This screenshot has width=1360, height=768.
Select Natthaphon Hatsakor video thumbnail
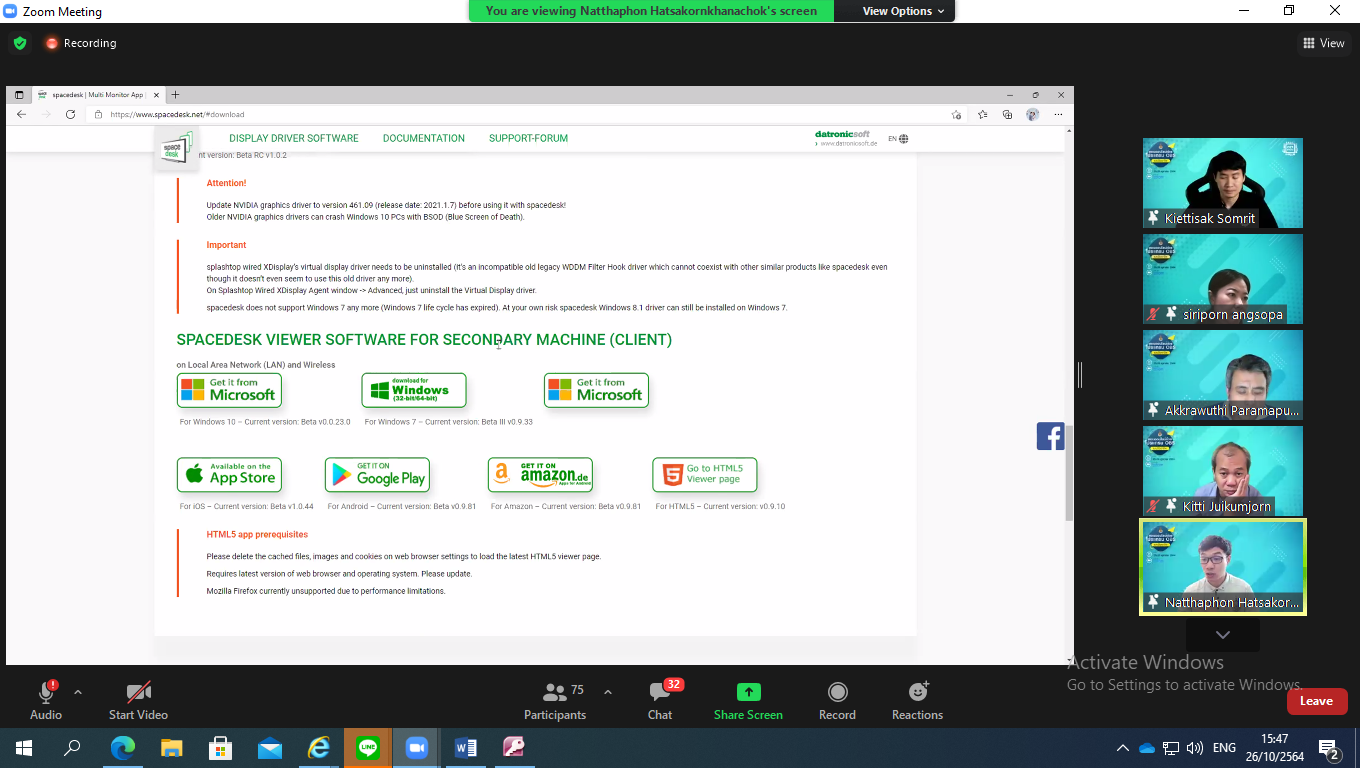1223,567
